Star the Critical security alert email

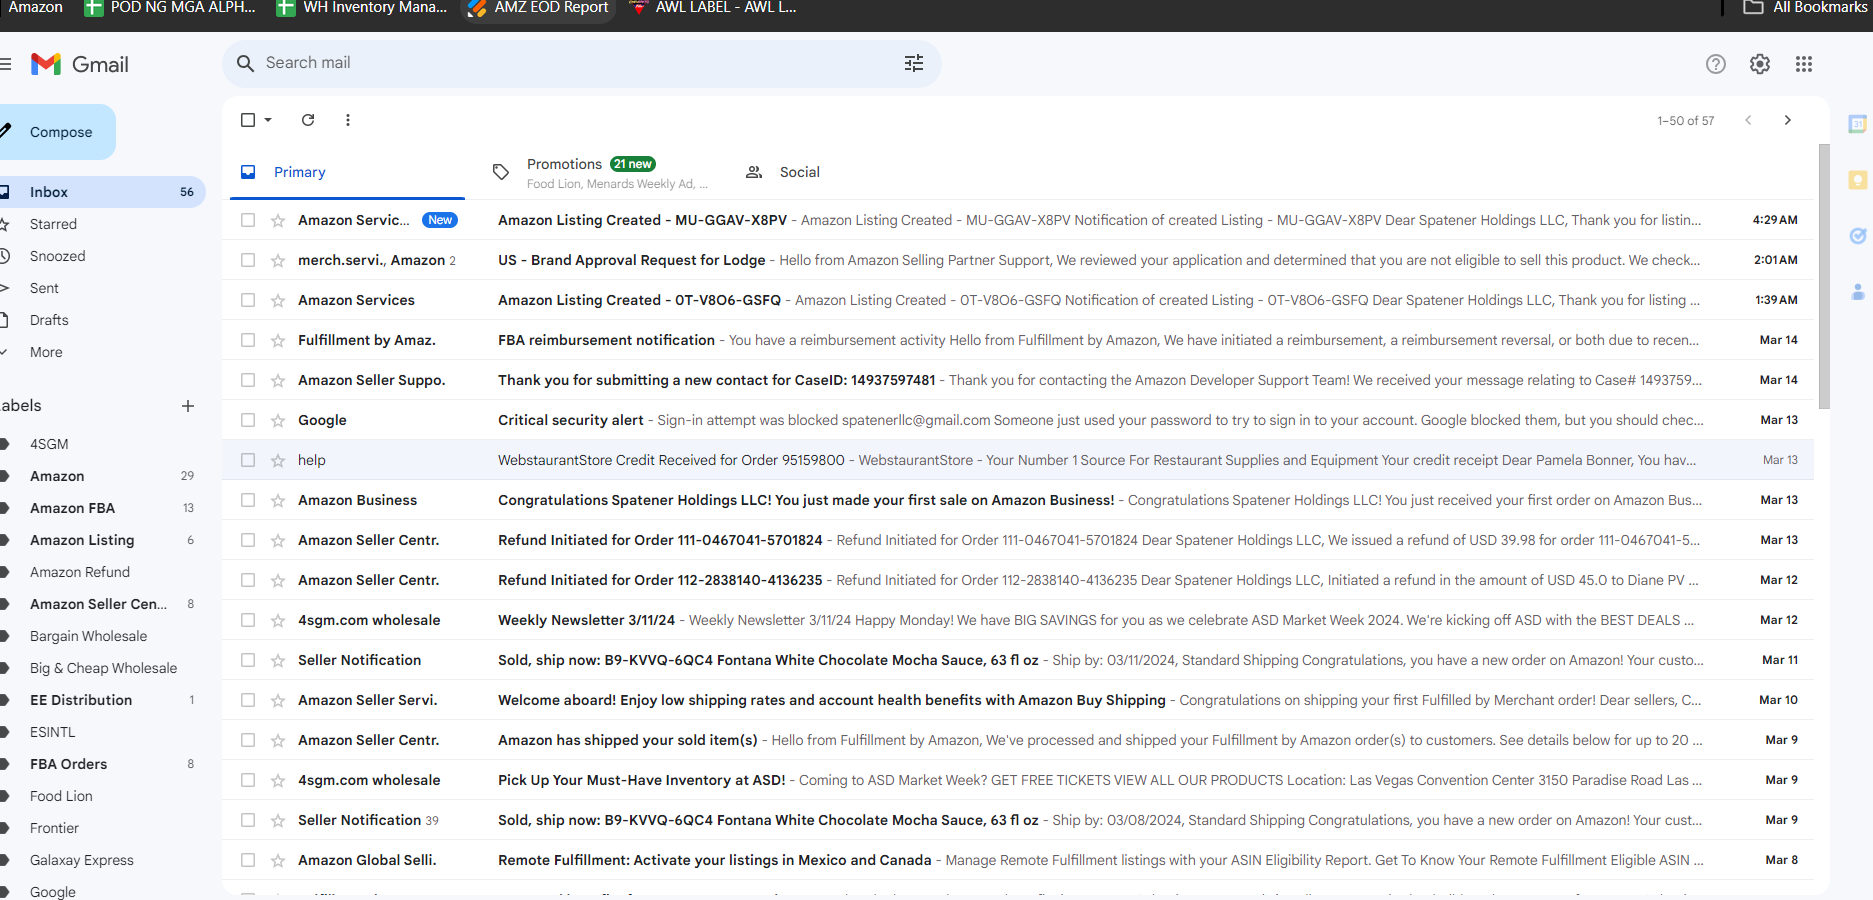point(278,420)
